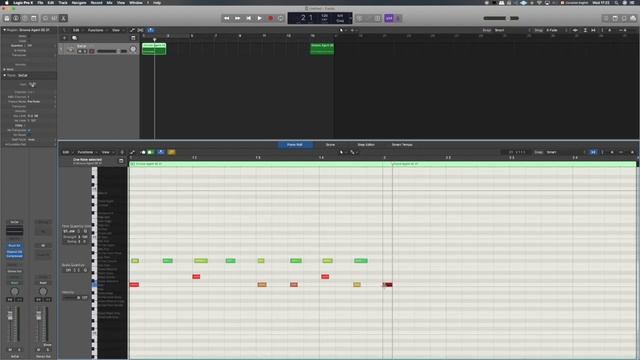Open the piano roll Functions menu
Screen dimensions: 640x360
pyautogui.click(x=87, y=152)
